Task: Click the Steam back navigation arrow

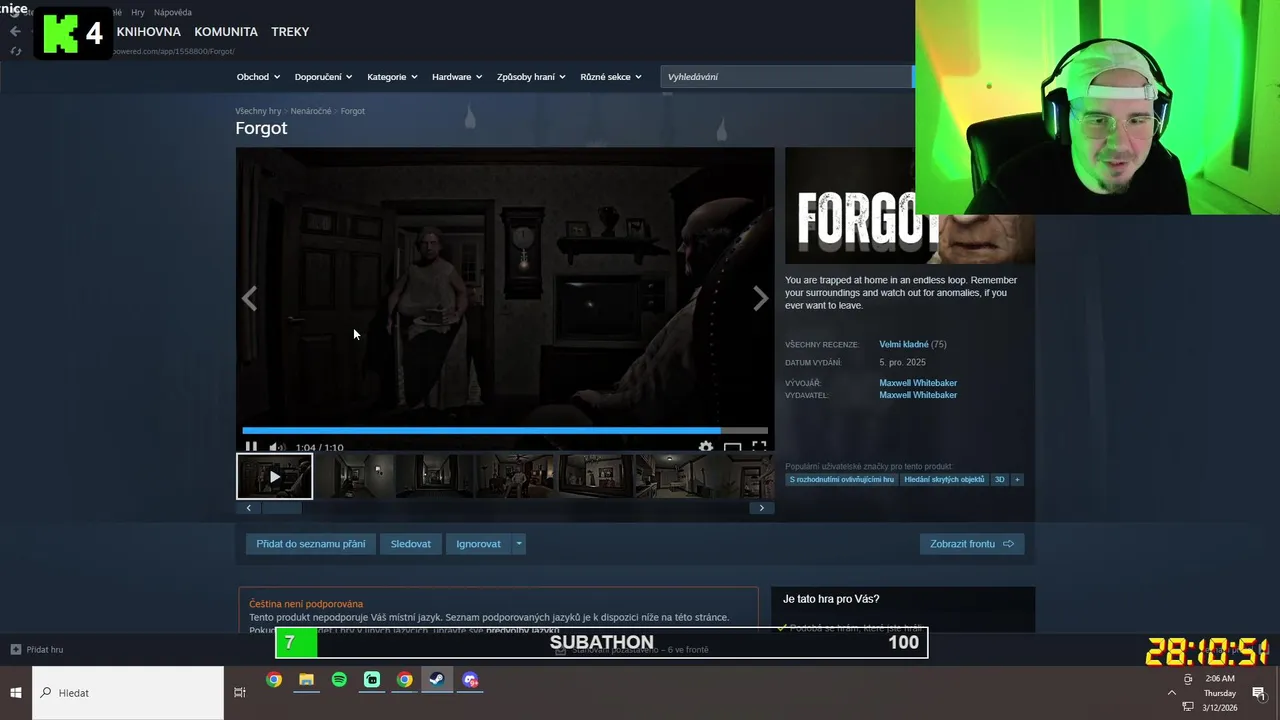Action: click(x=15, y=31)
